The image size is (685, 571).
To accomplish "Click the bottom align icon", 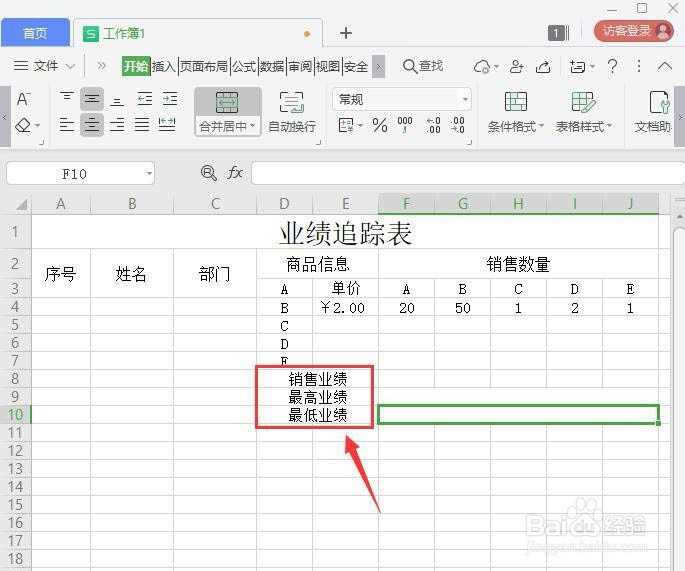I will 117,100.
